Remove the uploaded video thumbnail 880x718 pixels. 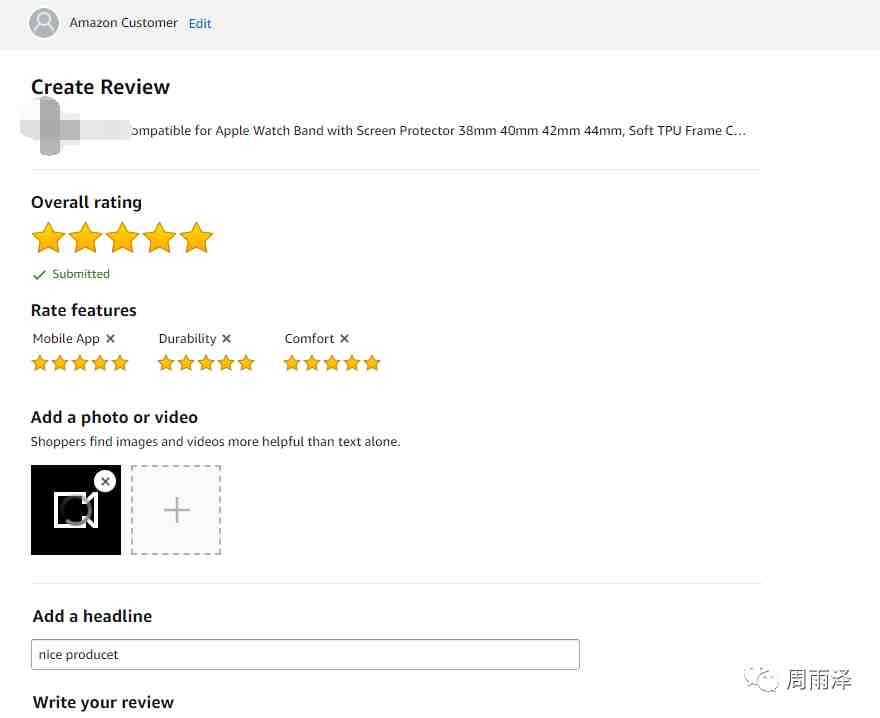pos(105,481)
